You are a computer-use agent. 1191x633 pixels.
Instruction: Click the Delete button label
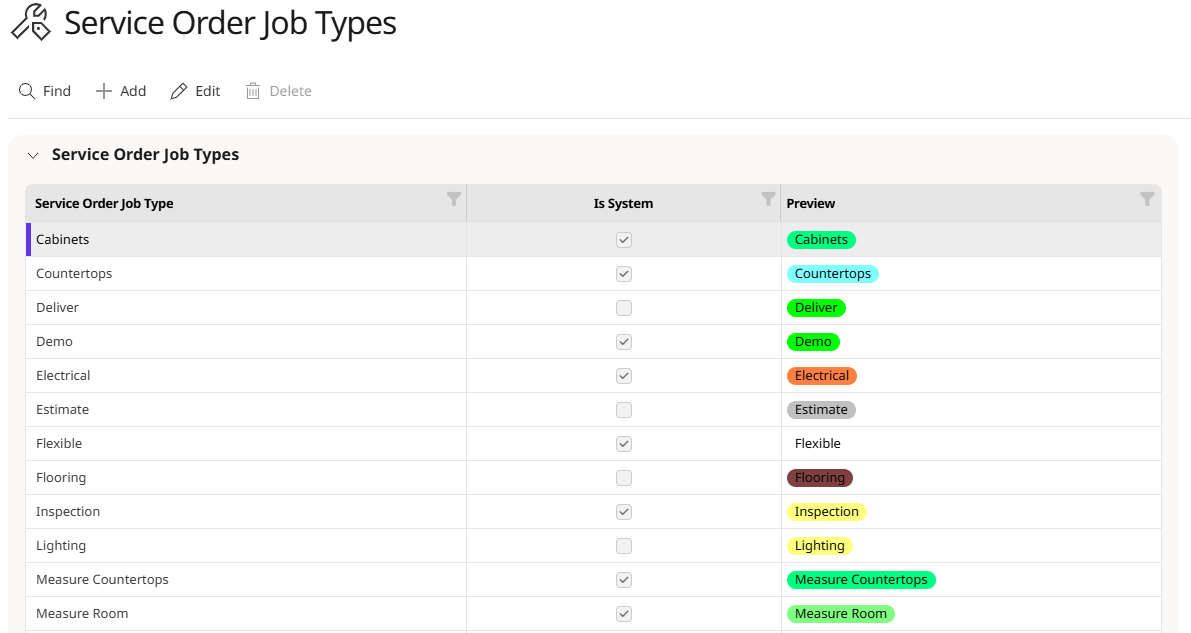290,91
